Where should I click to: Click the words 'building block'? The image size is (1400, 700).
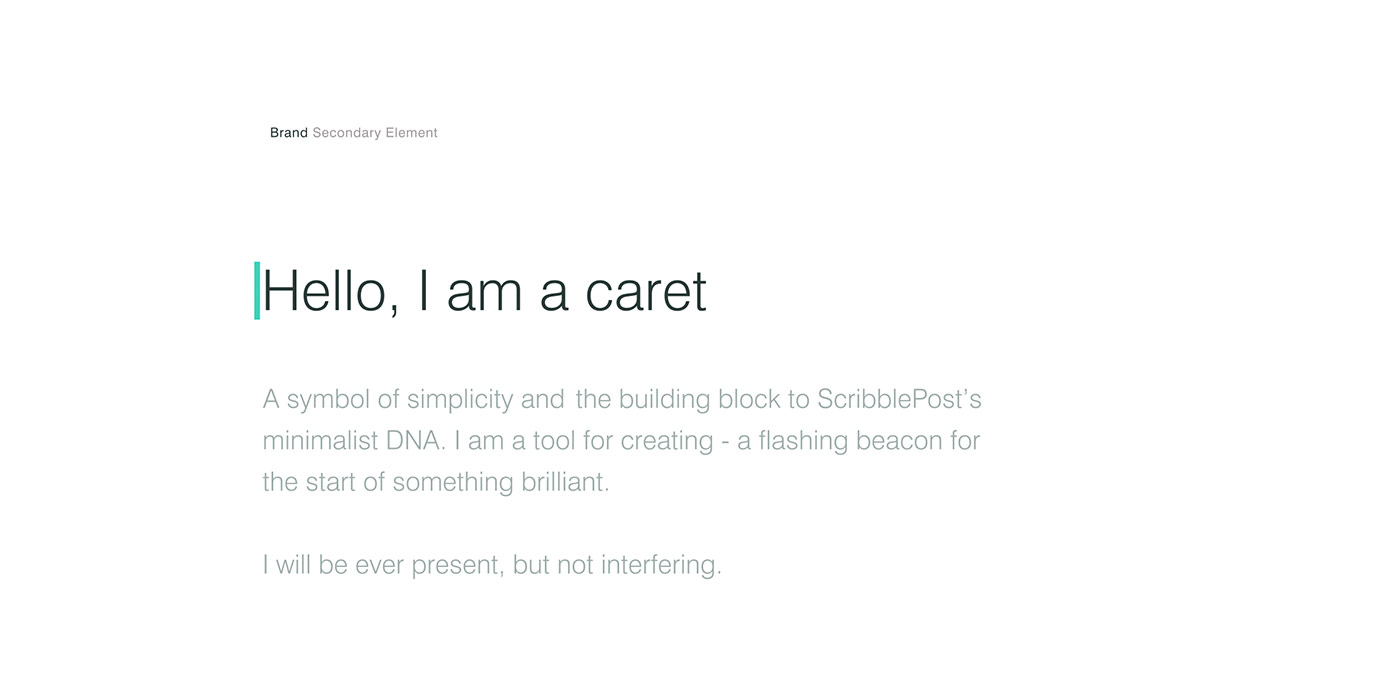[699, 400]
